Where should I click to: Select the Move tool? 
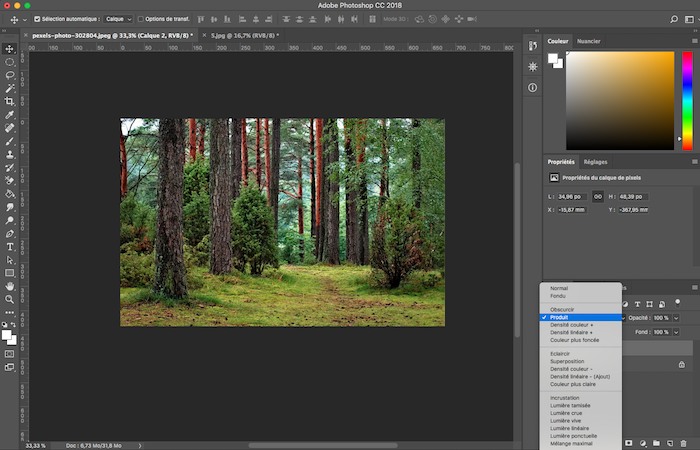pyautogui.click(x=9, y=49)
